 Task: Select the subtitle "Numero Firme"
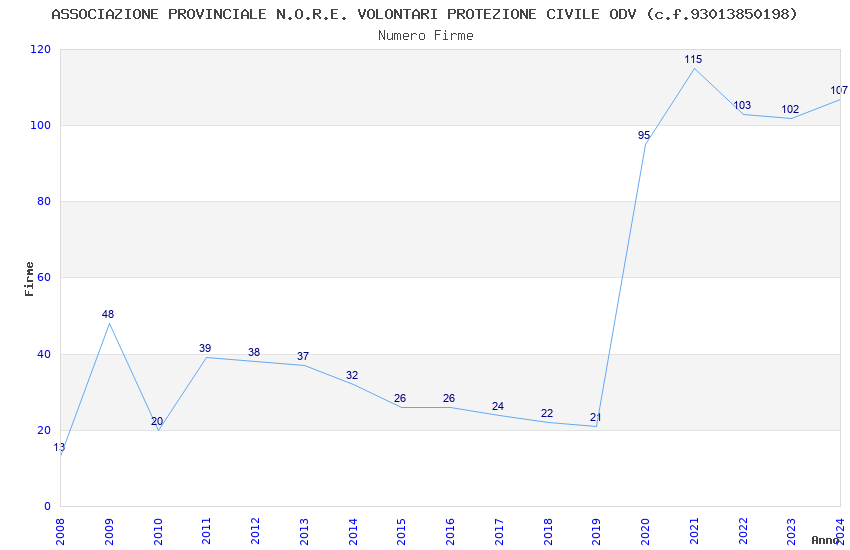pyautogui.click(x=426, y=36)
